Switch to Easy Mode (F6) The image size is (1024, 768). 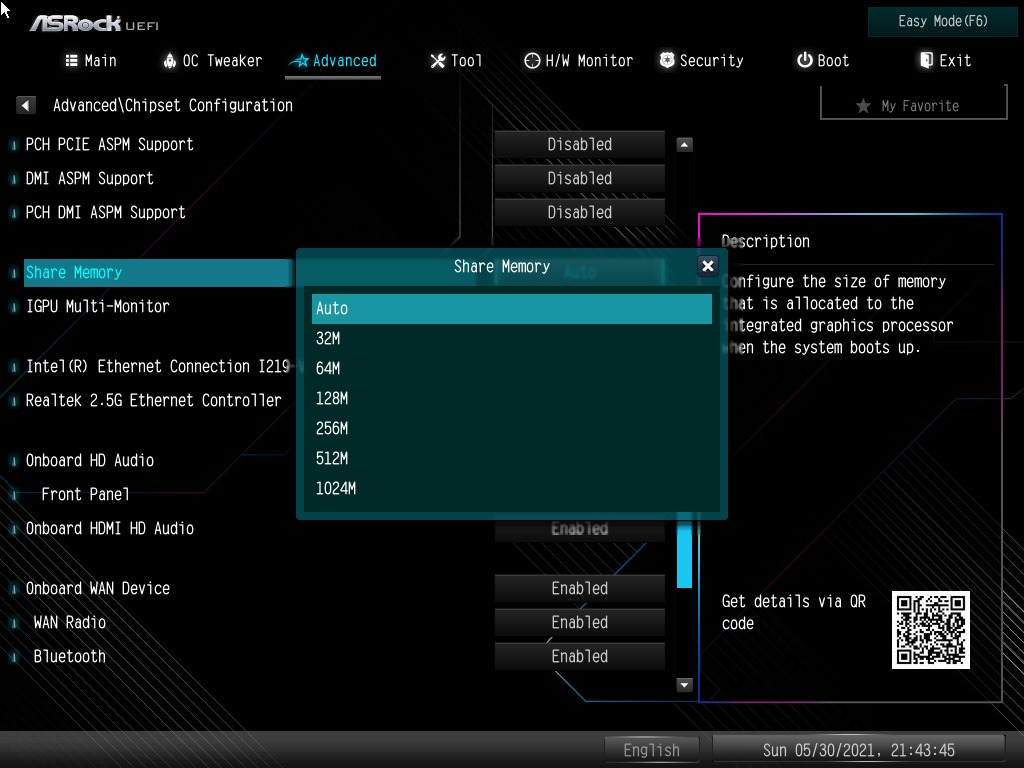[944, 21]
